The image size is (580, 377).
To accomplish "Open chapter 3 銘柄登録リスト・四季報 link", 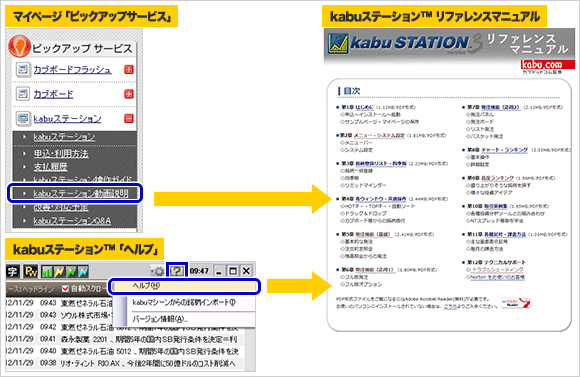I will pos(381,164).
